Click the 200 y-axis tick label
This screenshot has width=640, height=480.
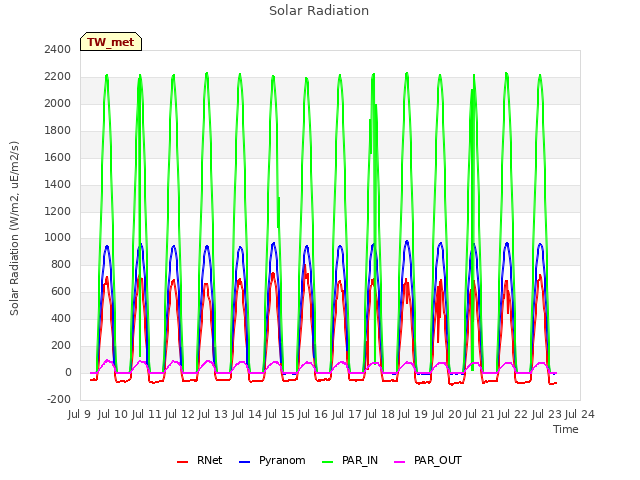pyautogui.click(x=61, y=345)
